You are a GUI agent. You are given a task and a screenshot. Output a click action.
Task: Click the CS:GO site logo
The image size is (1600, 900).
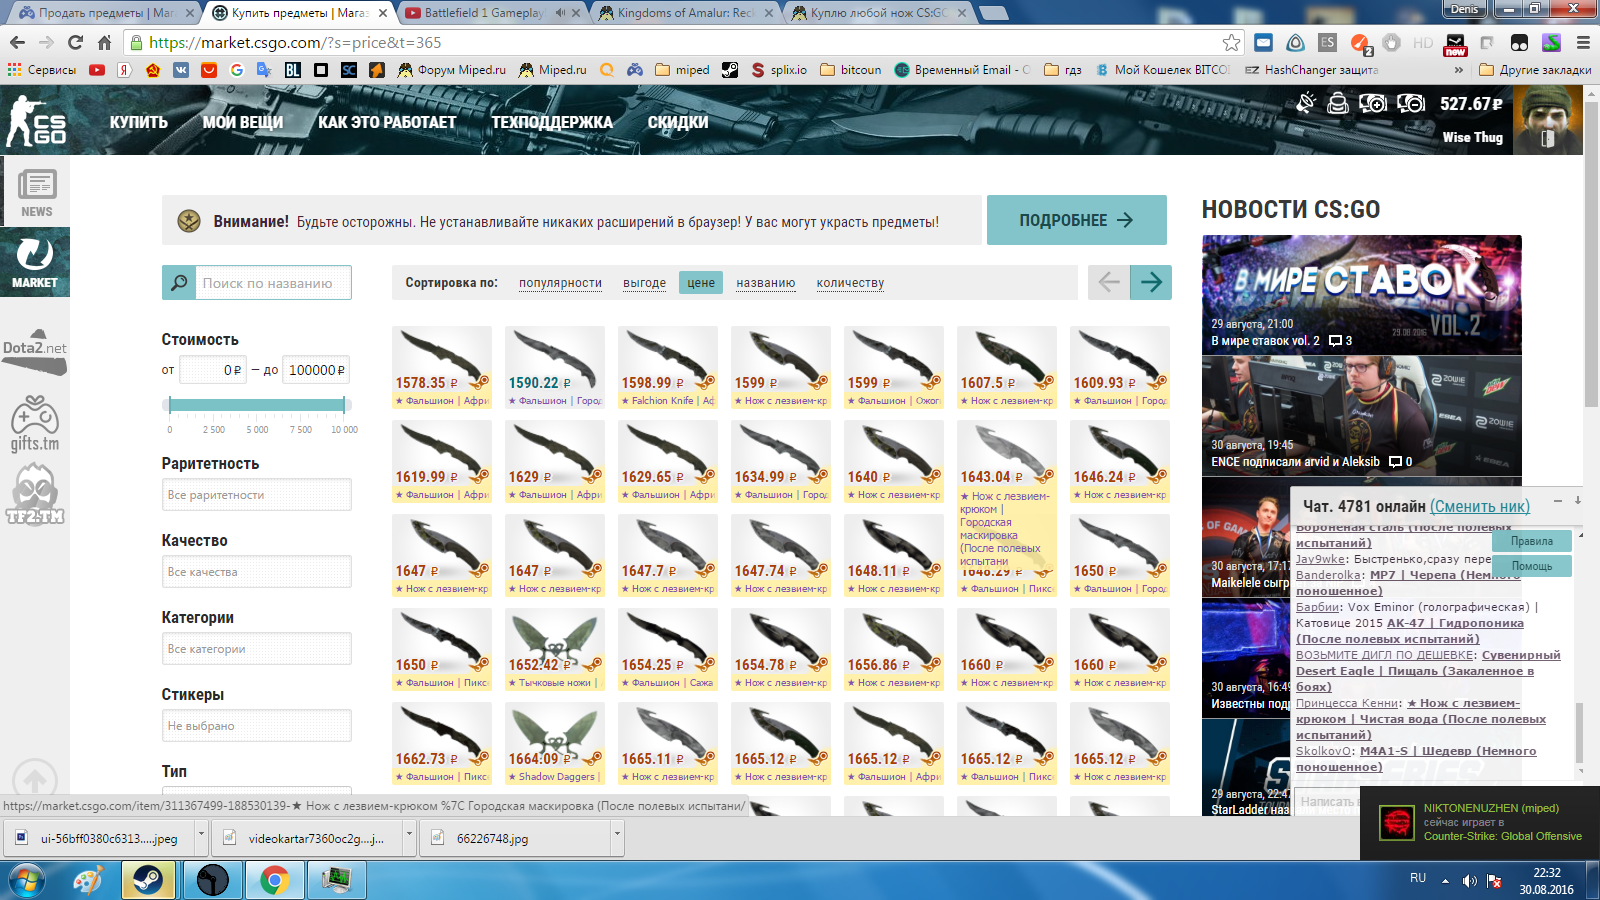(x=37, y=121)
